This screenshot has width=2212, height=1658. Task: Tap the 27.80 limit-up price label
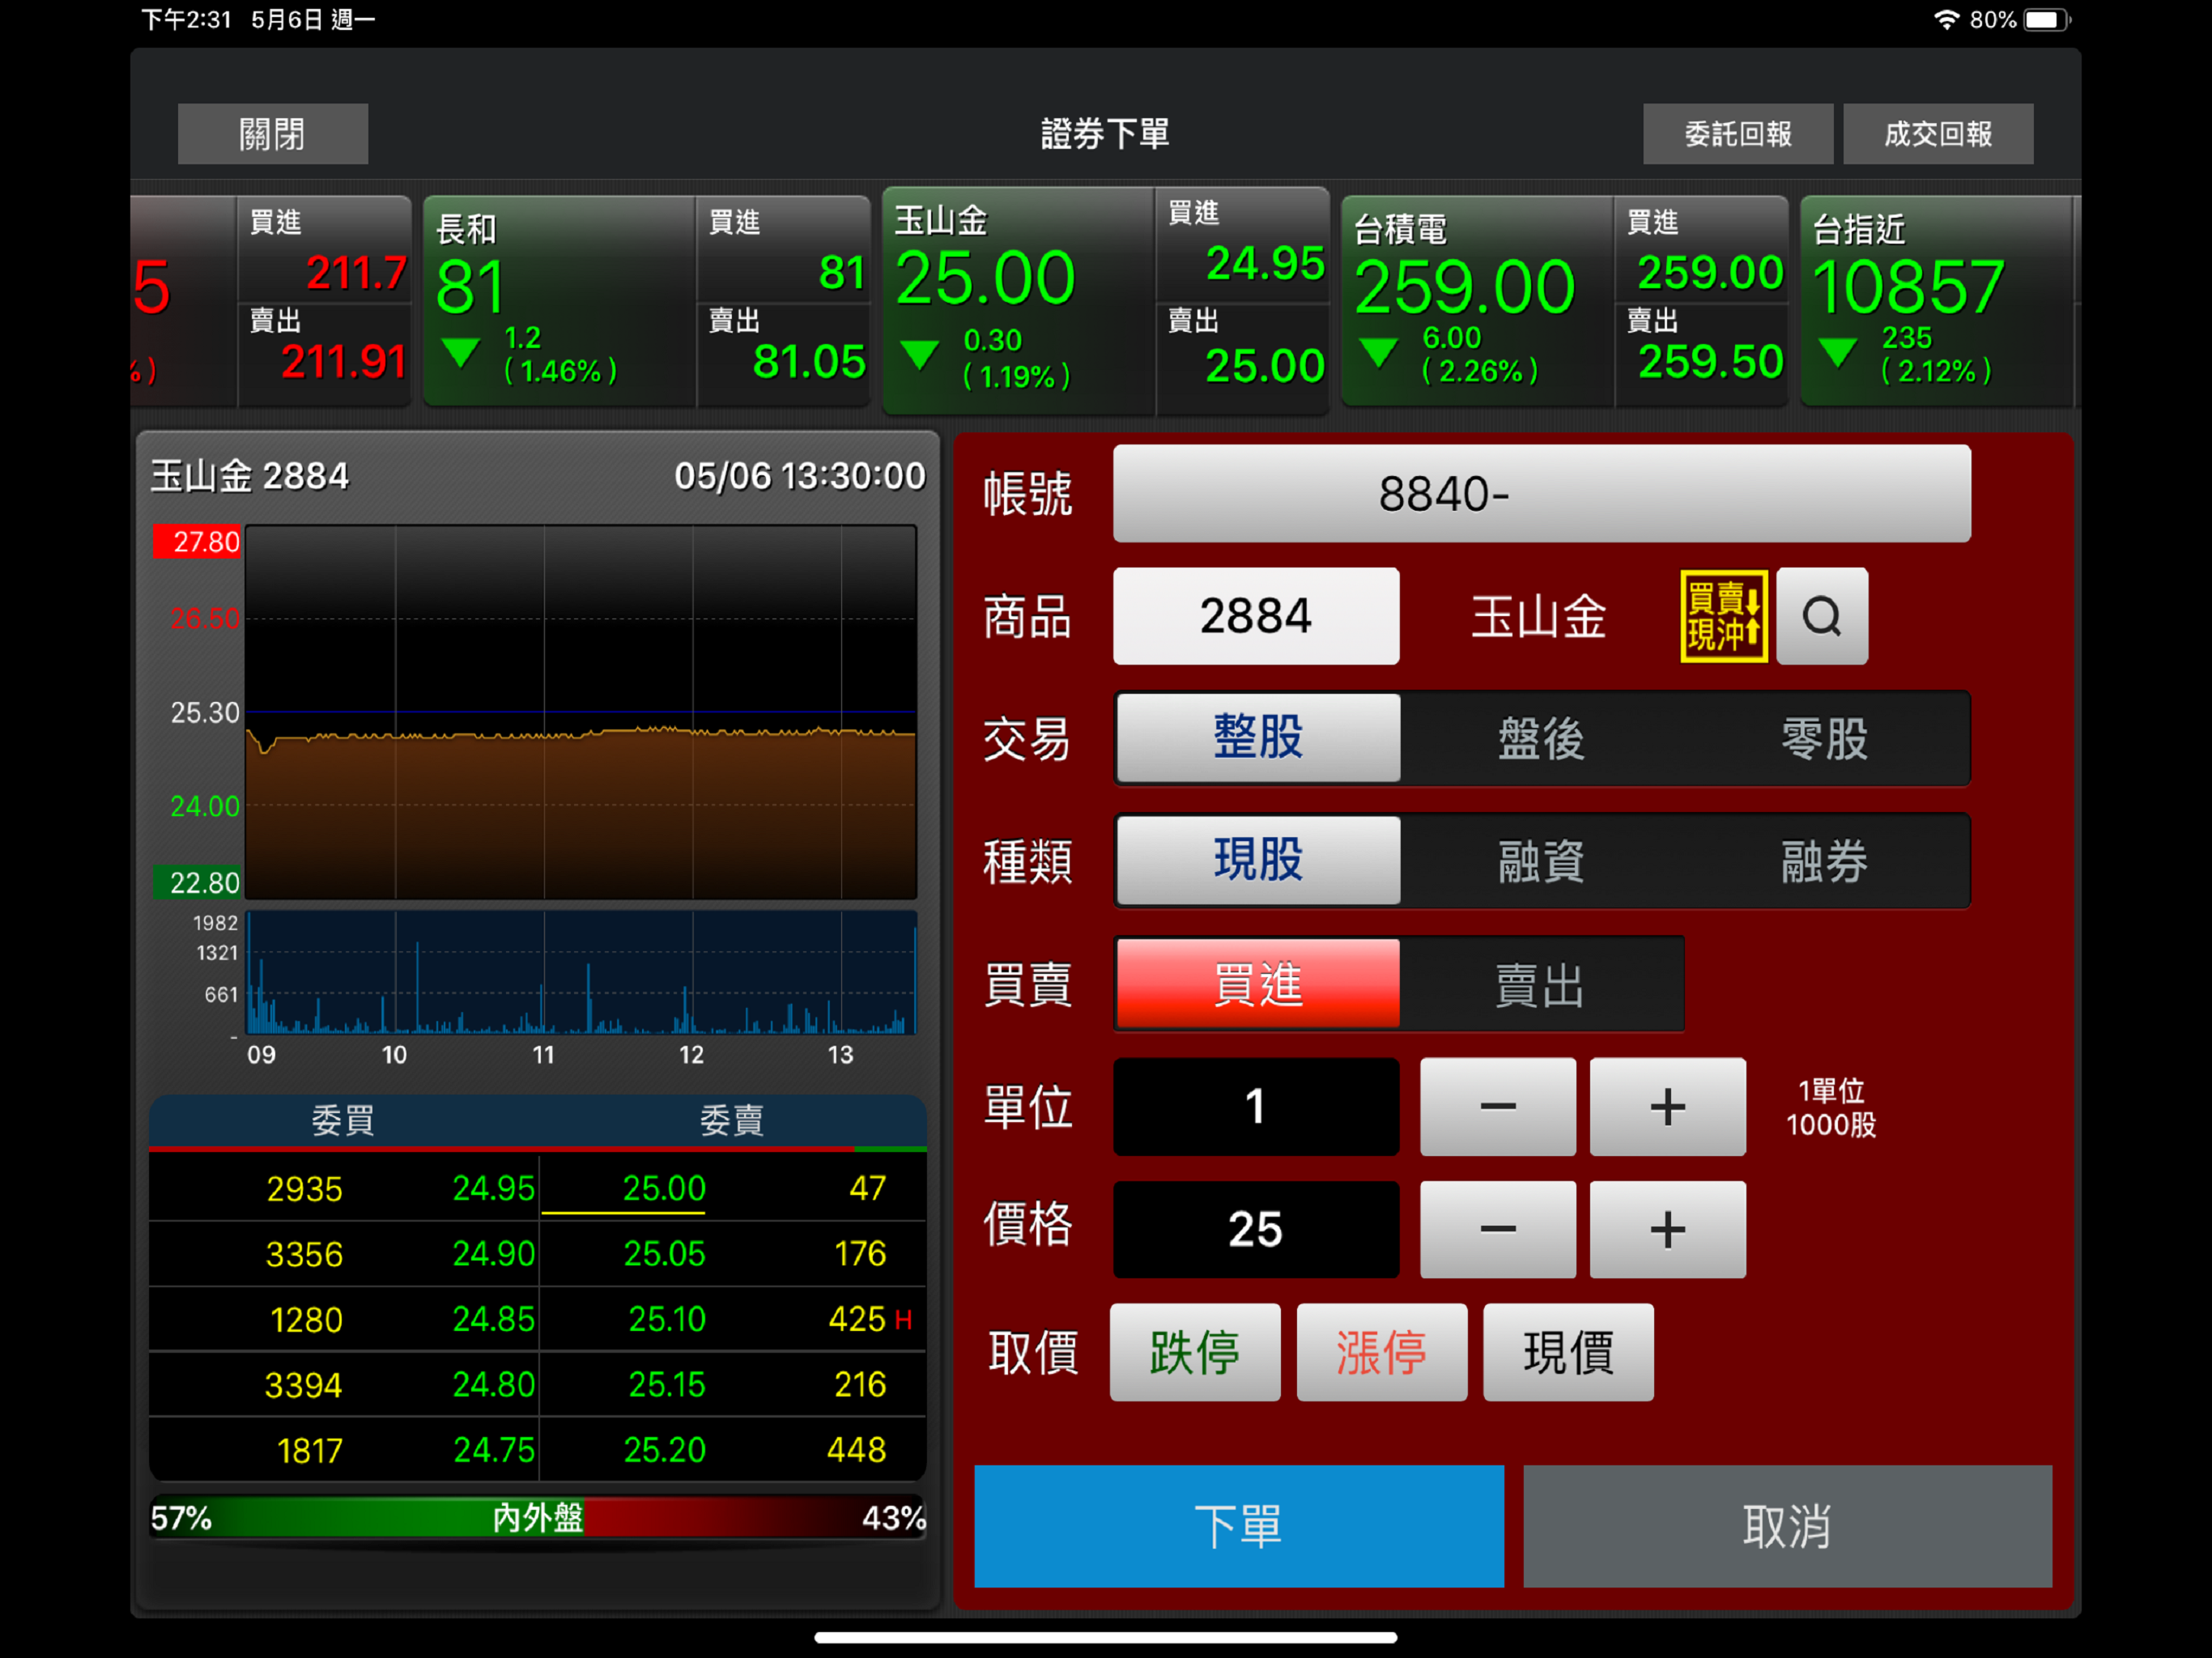pos(197,541)
